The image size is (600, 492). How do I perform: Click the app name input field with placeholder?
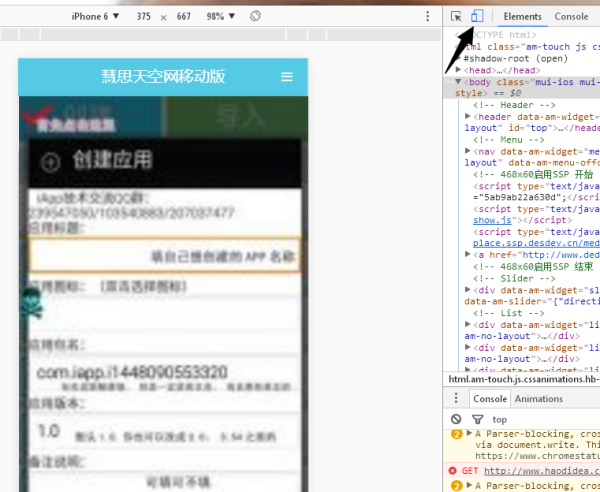[165, 256]
